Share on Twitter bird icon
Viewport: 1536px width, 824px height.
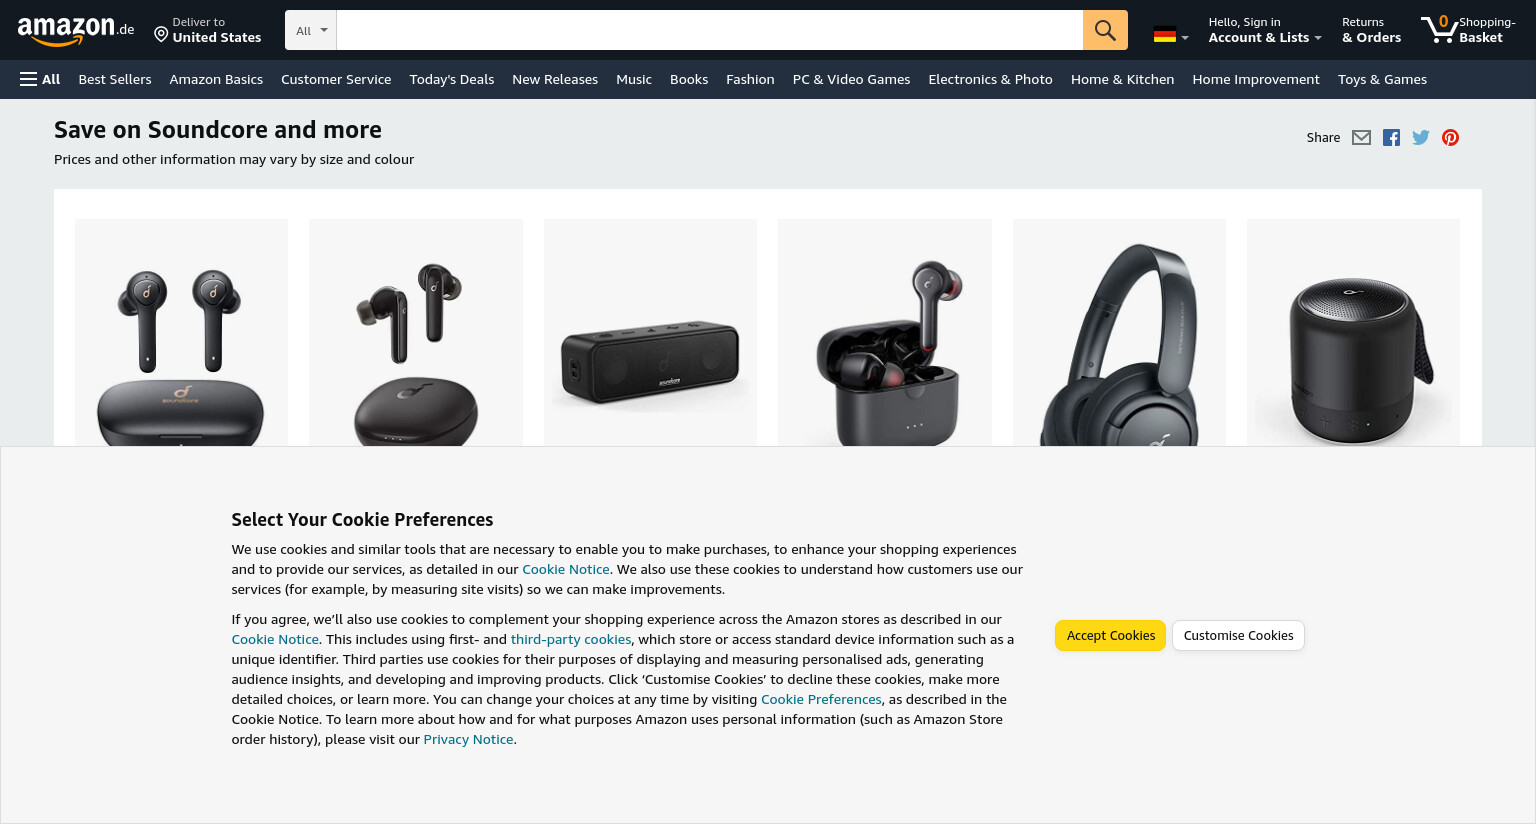click(x=1421, y=138)
